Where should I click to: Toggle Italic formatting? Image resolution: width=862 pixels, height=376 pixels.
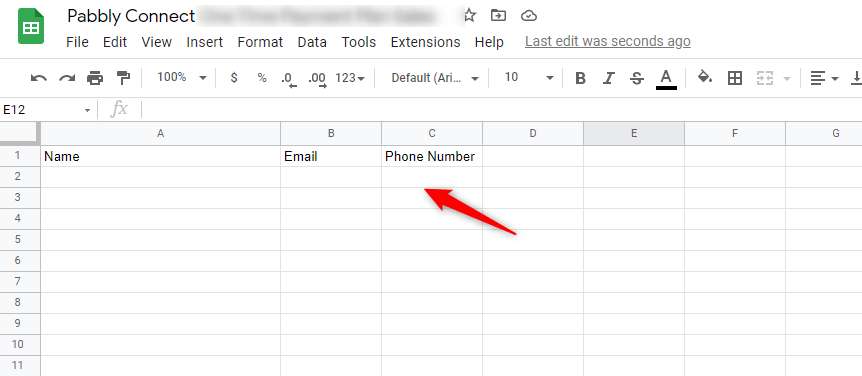(608, 78)
